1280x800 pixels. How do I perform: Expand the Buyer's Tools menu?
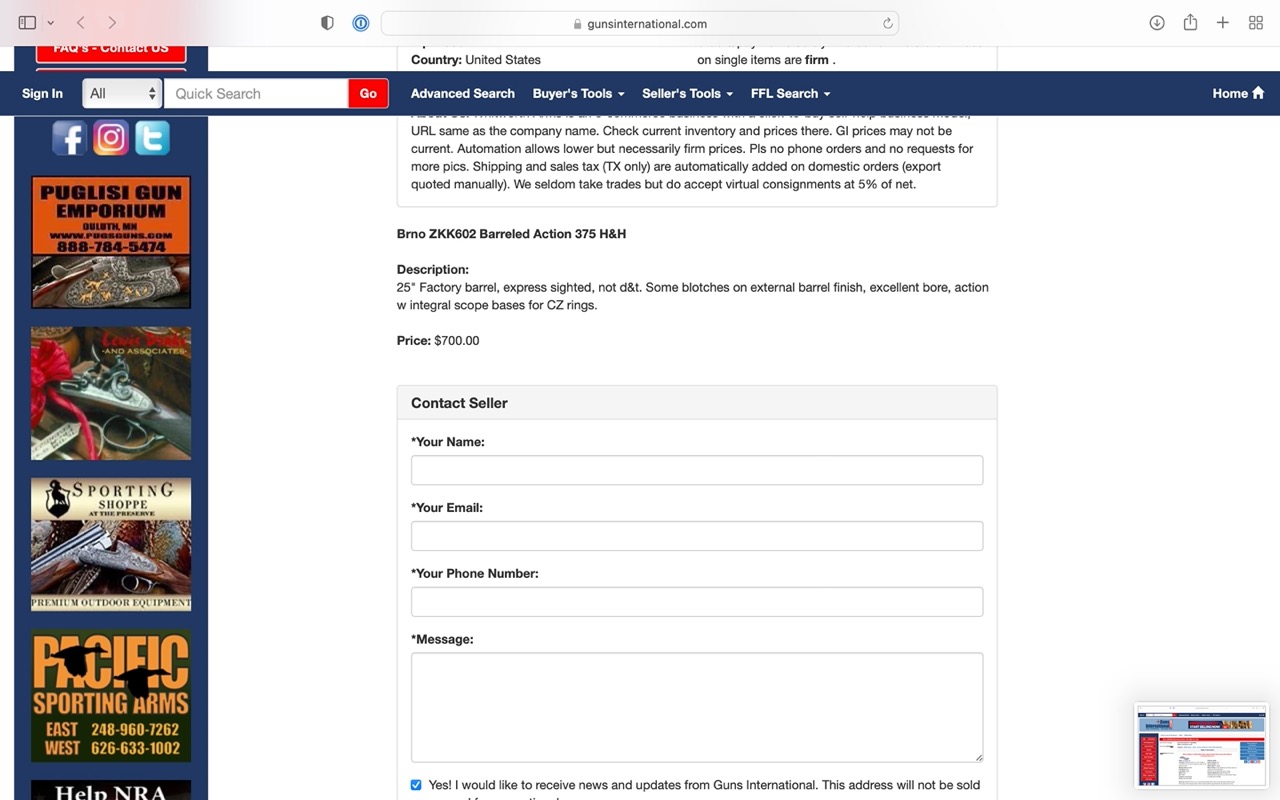click(x=578, y=93)
